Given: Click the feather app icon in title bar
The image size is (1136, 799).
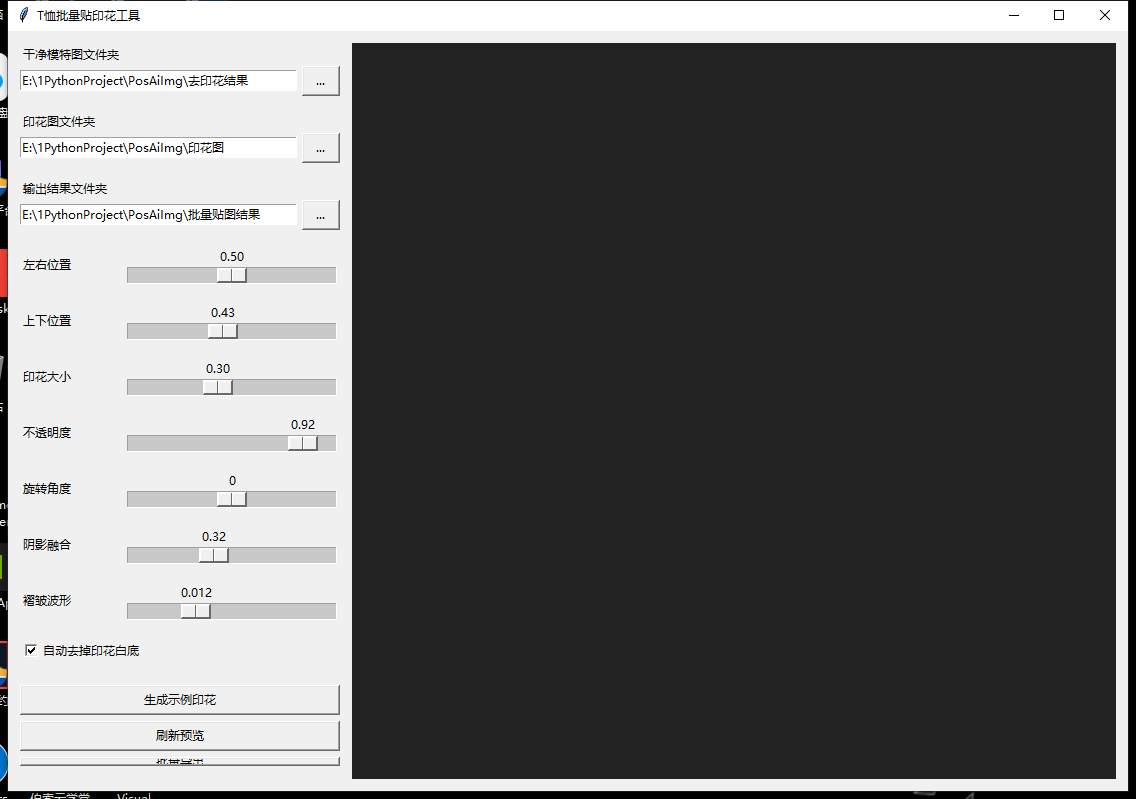Looking at the screenshot, I should 25,15.
